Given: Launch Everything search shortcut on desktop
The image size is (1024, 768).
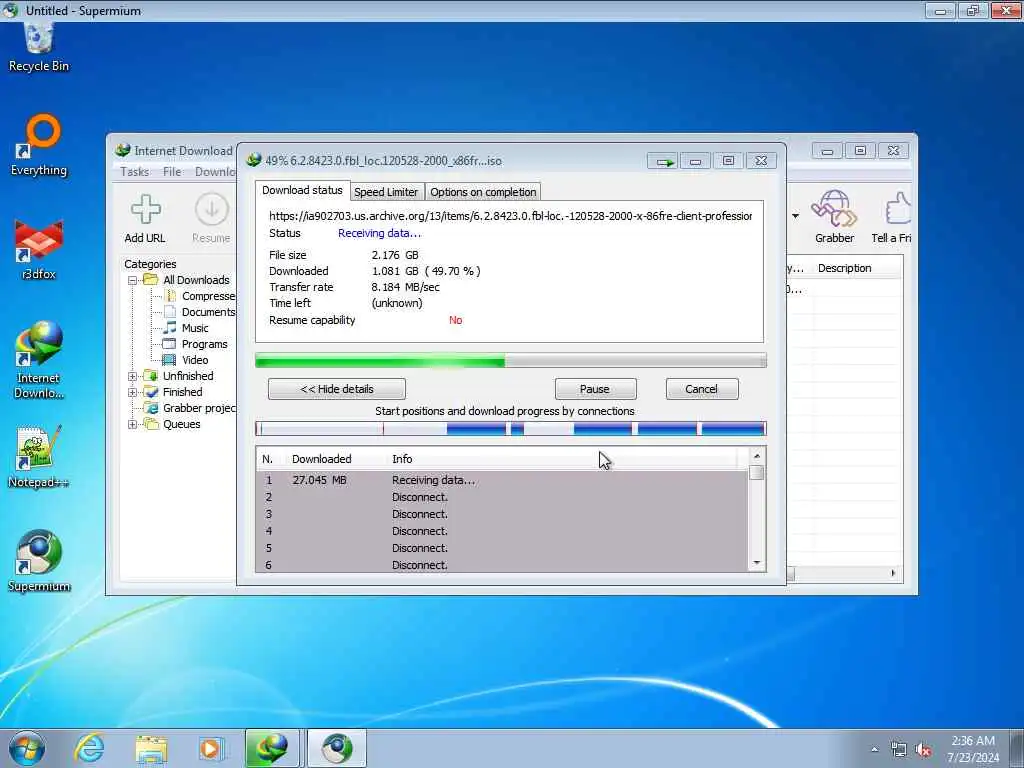Looking at the screenshot, I should [x=39, y=145].
